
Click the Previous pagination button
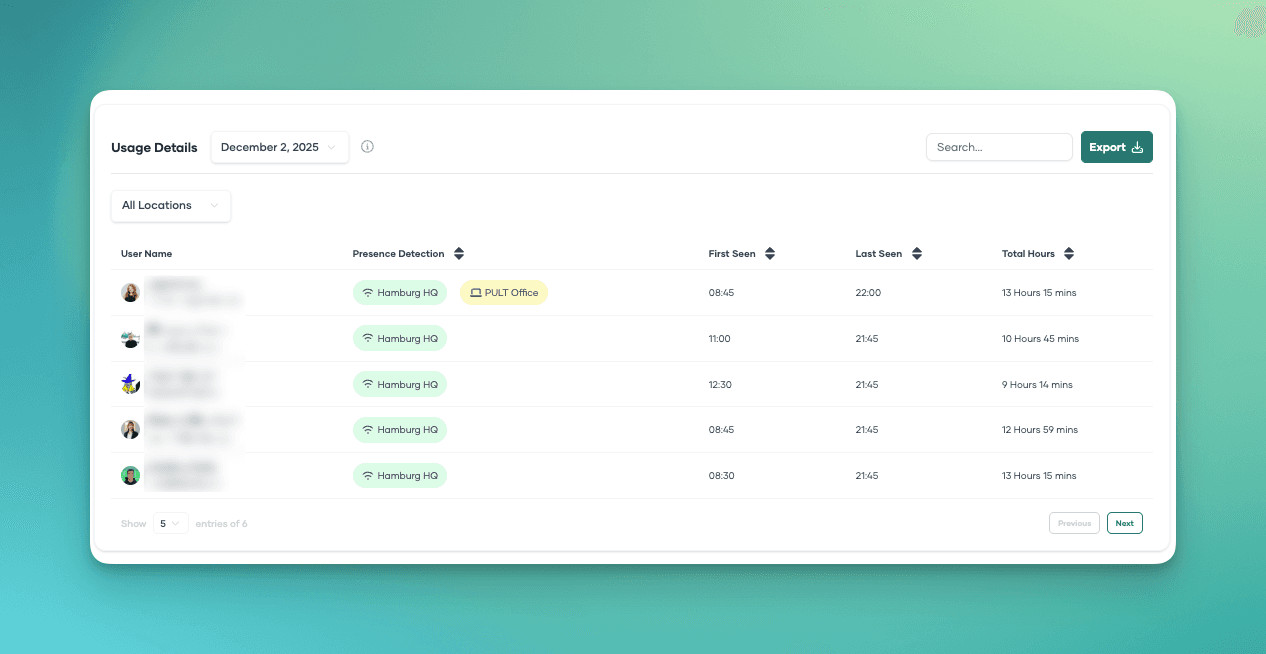tap(1074, 522)
